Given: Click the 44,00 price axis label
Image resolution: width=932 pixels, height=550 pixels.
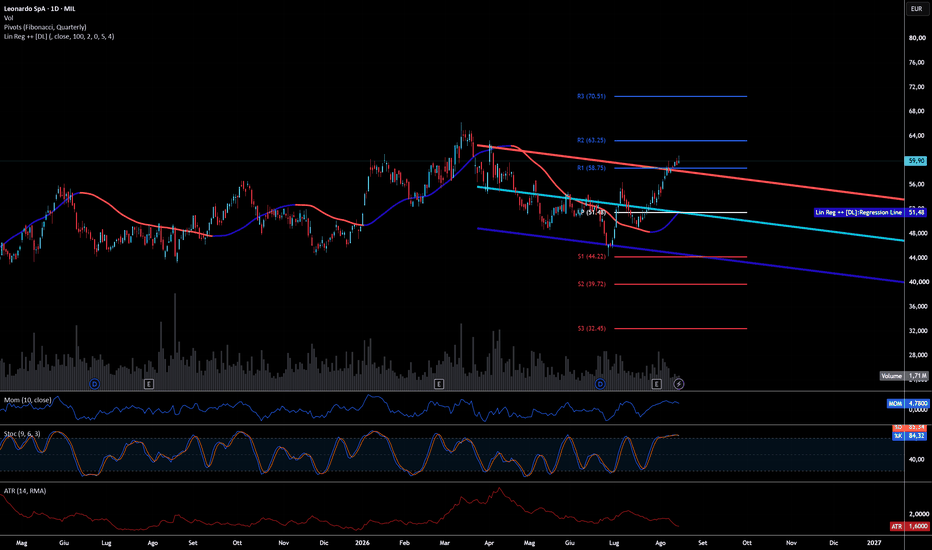Looking at the screenshot, I should pyautogui.click(x=917, y=257).
